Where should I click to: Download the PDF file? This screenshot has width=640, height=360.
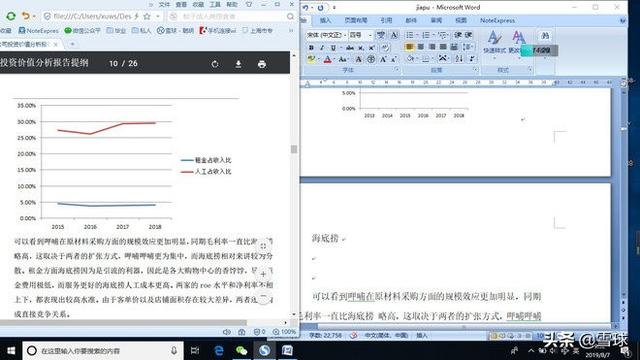(x=238, y=64)
